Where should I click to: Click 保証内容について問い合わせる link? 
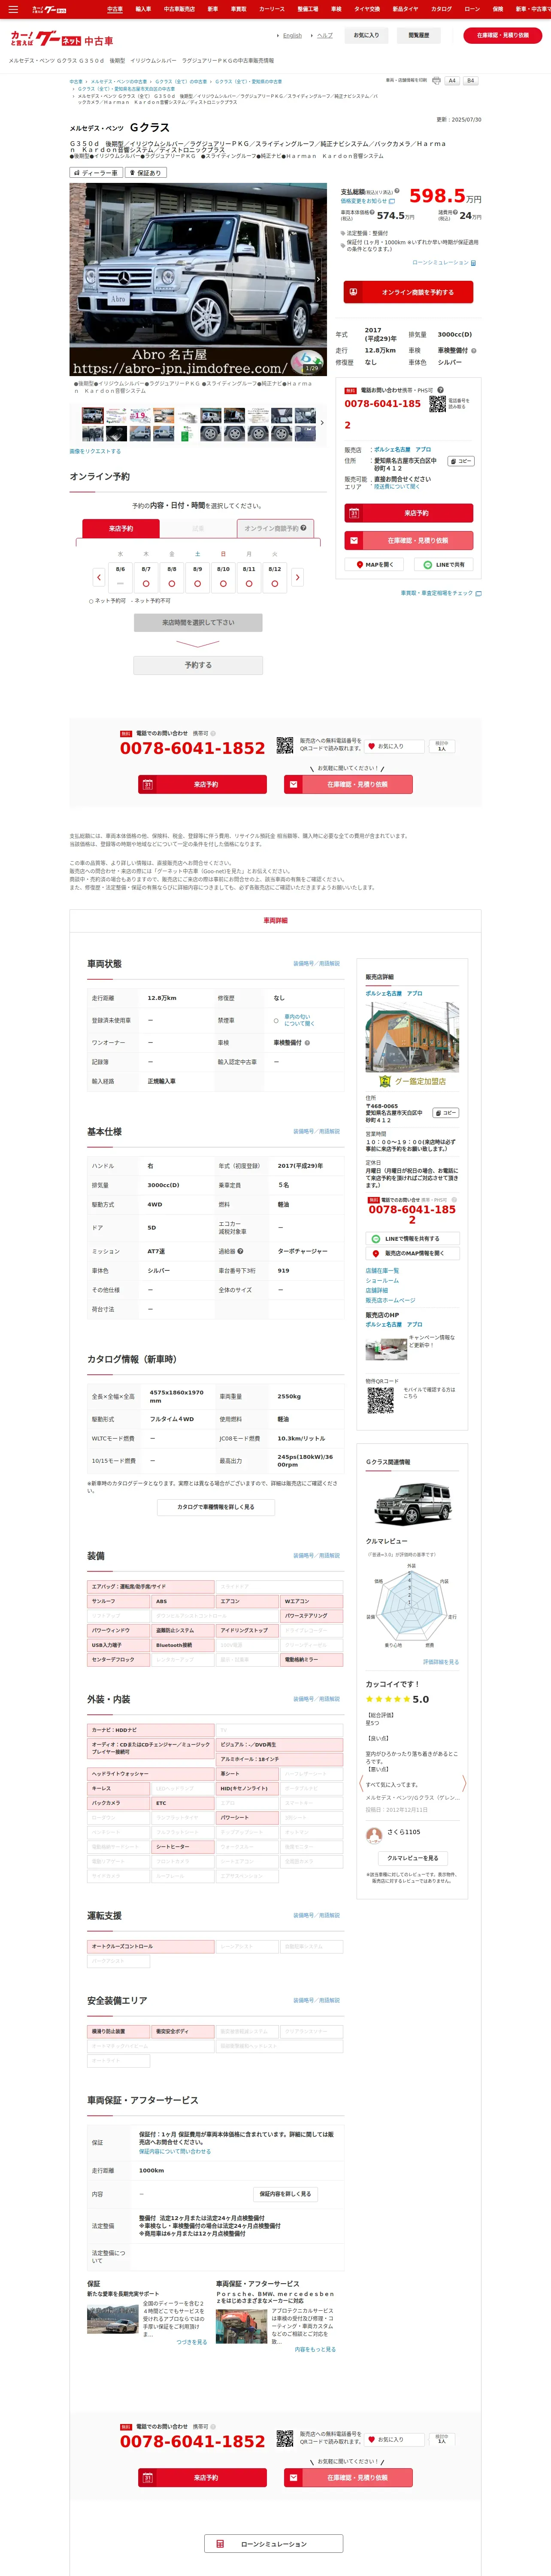click(x=175, y=2151)
